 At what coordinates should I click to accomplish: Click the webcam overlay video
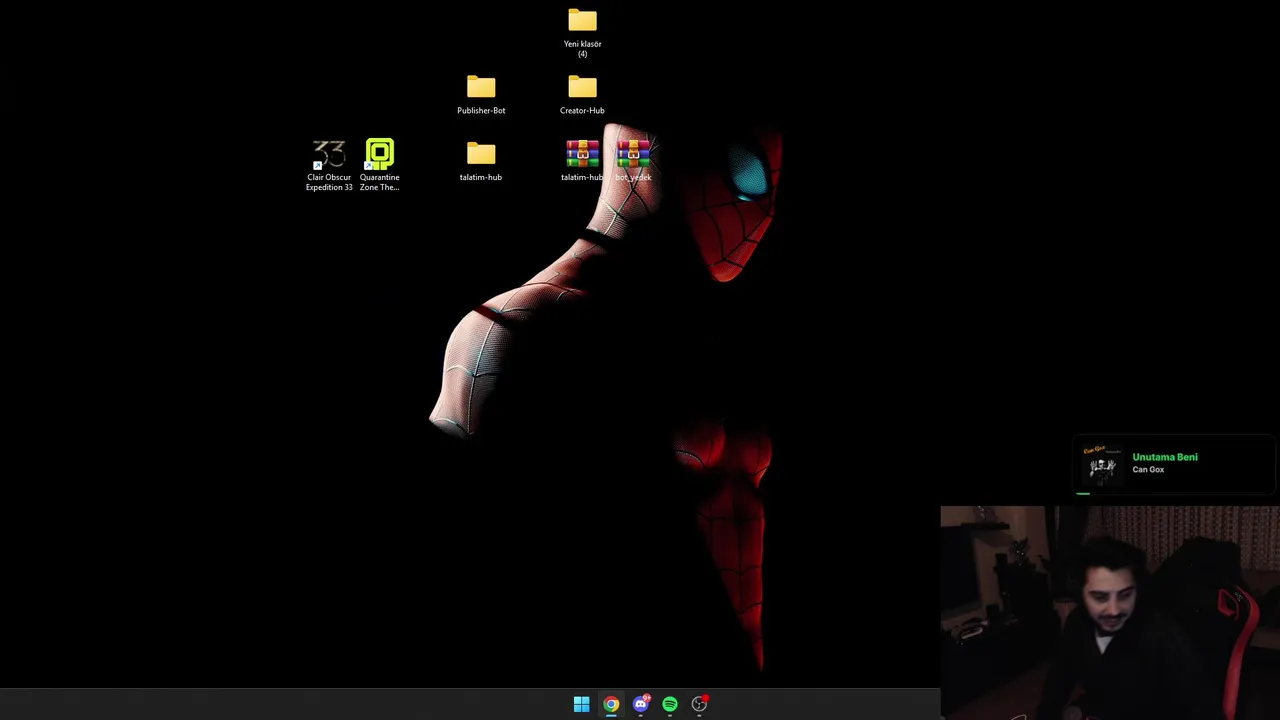(x=1110, y=613)
